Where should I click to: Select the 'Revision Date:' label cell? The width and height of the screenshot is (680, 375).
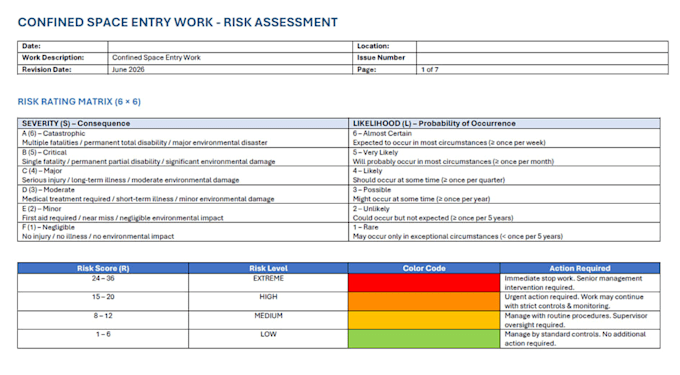click(x=62, y=69)
